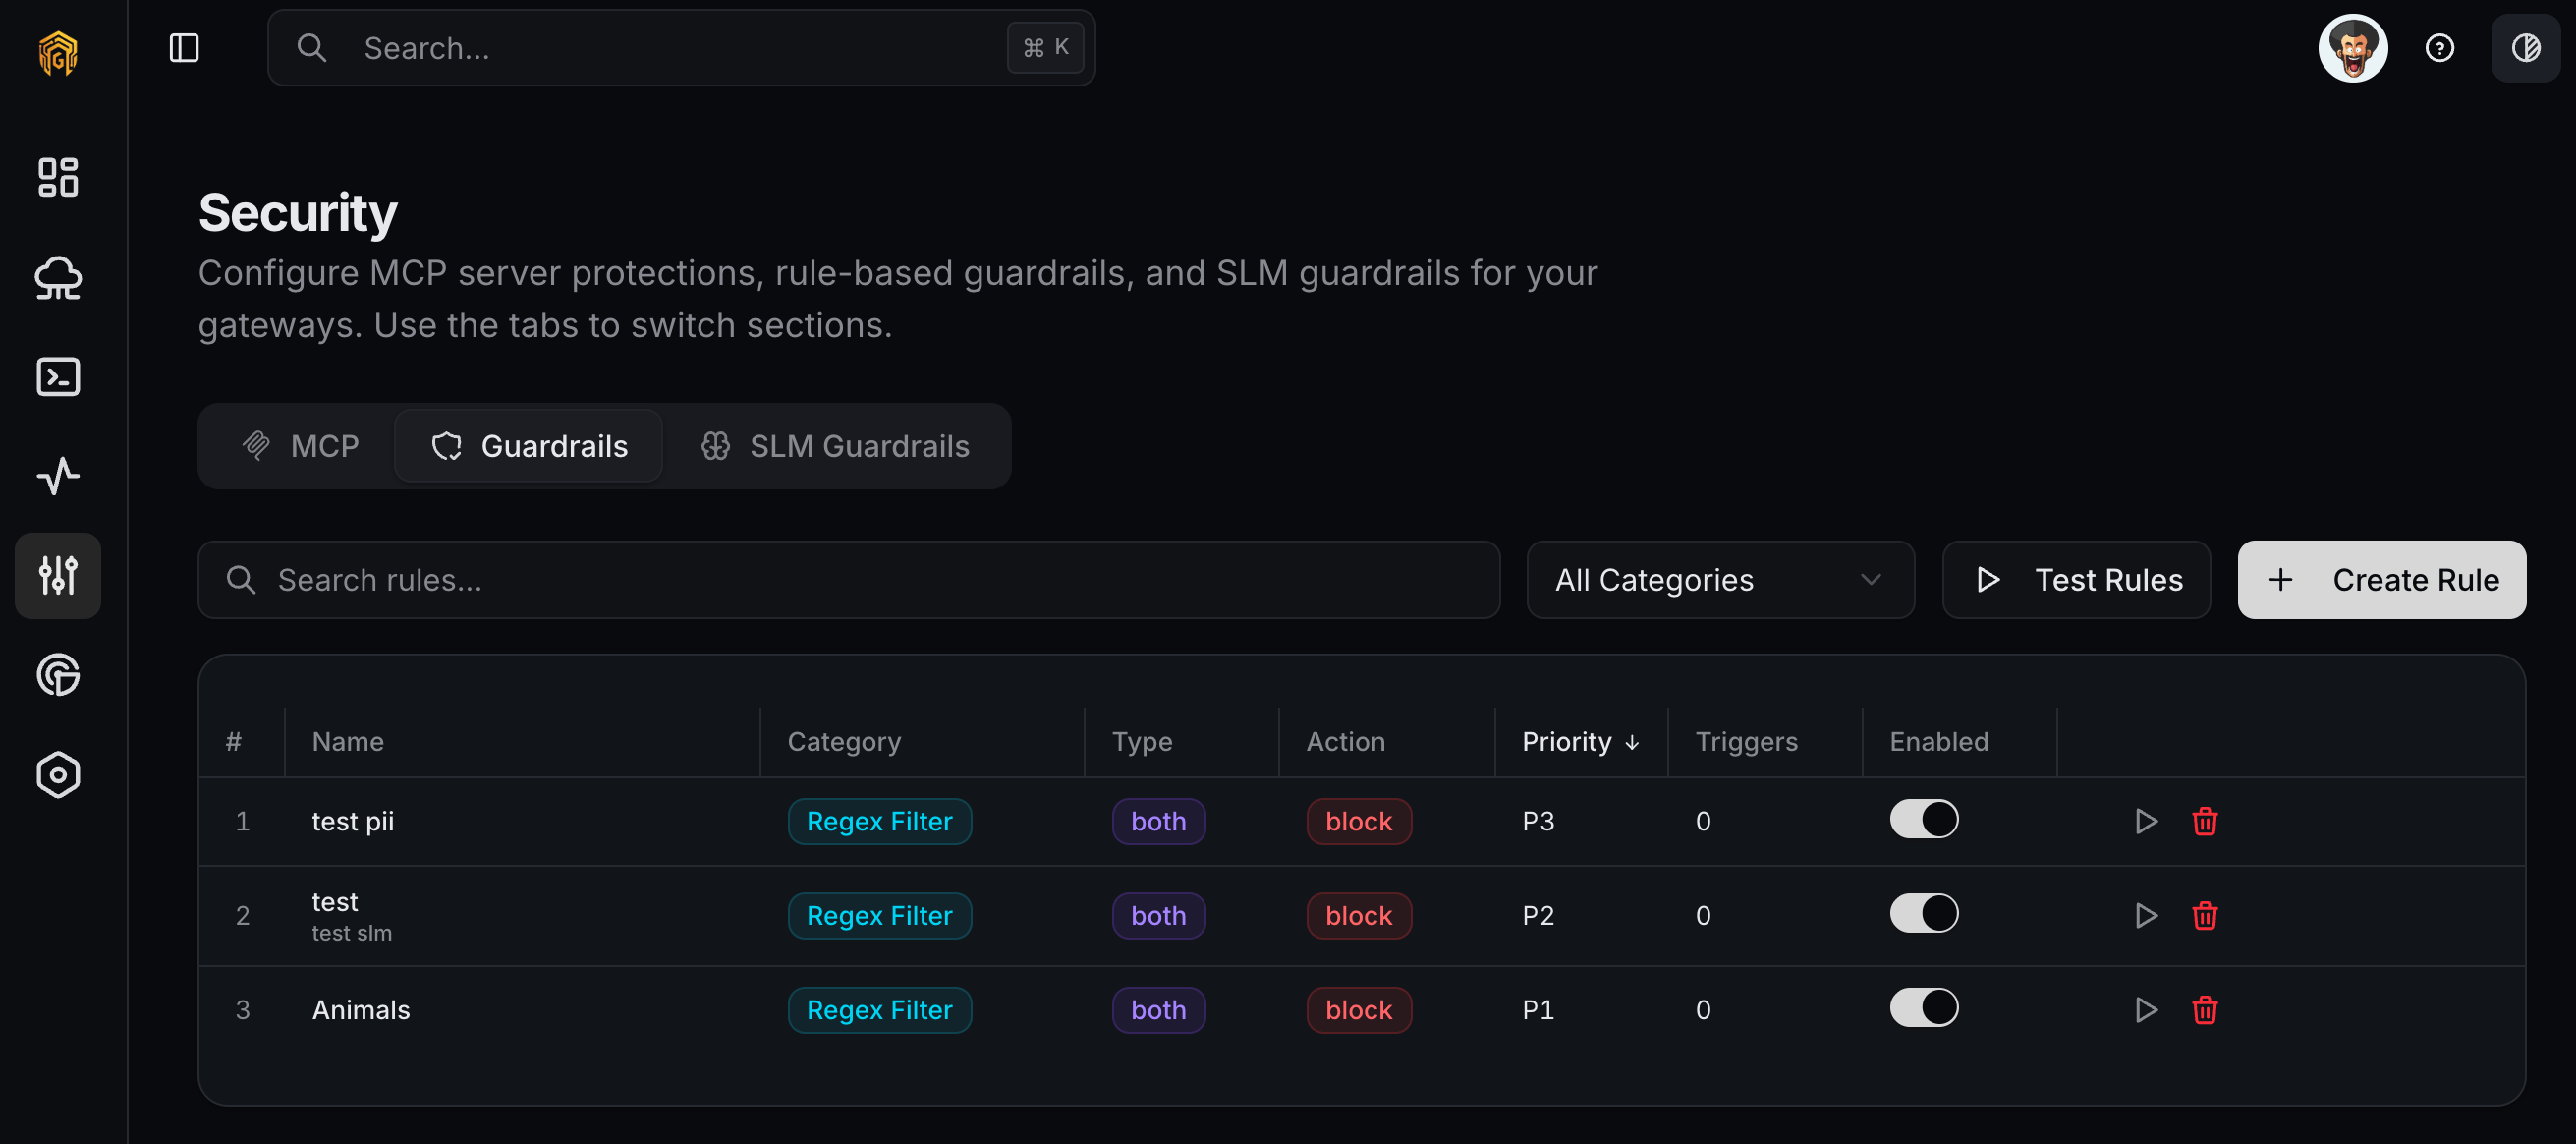Click the Action column header
Screen dimensions: 2576x1144
click(x=1345, y=741)
